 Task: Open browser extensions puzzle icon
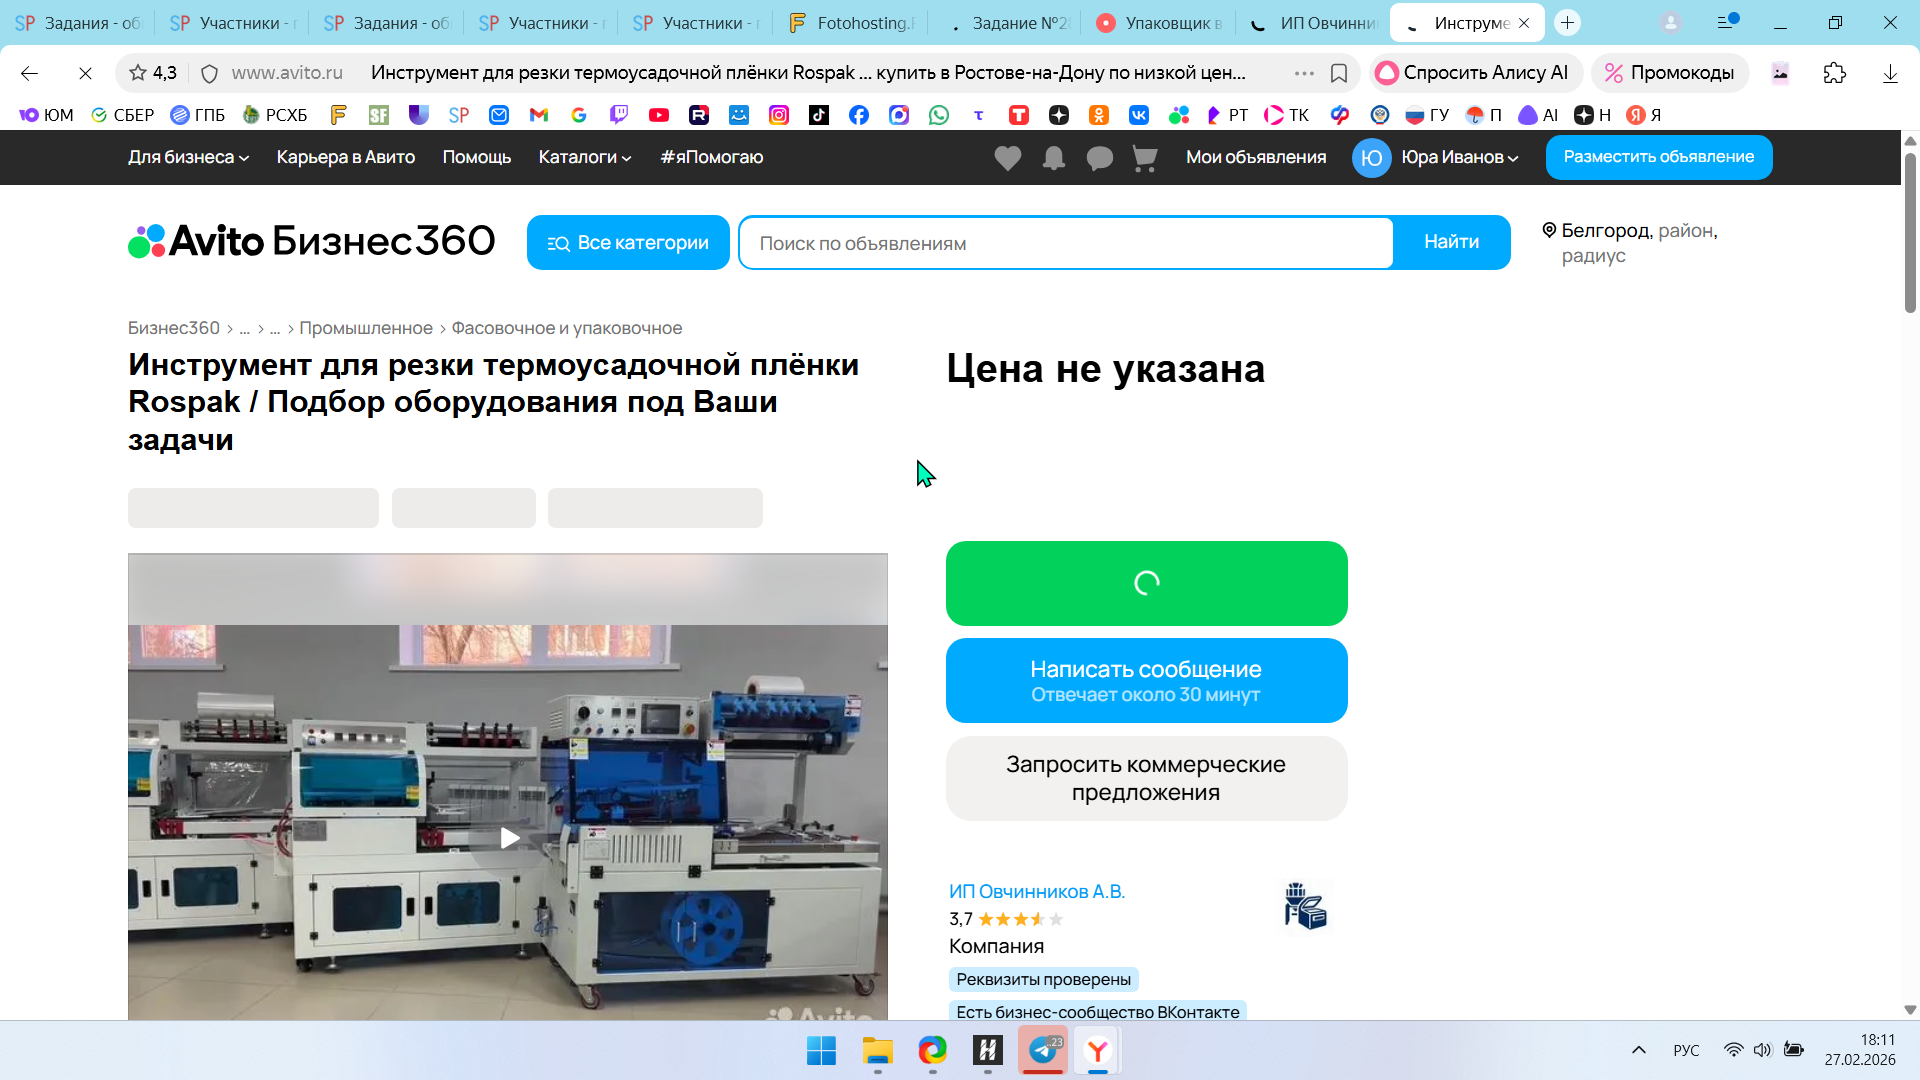point(1834,73)
